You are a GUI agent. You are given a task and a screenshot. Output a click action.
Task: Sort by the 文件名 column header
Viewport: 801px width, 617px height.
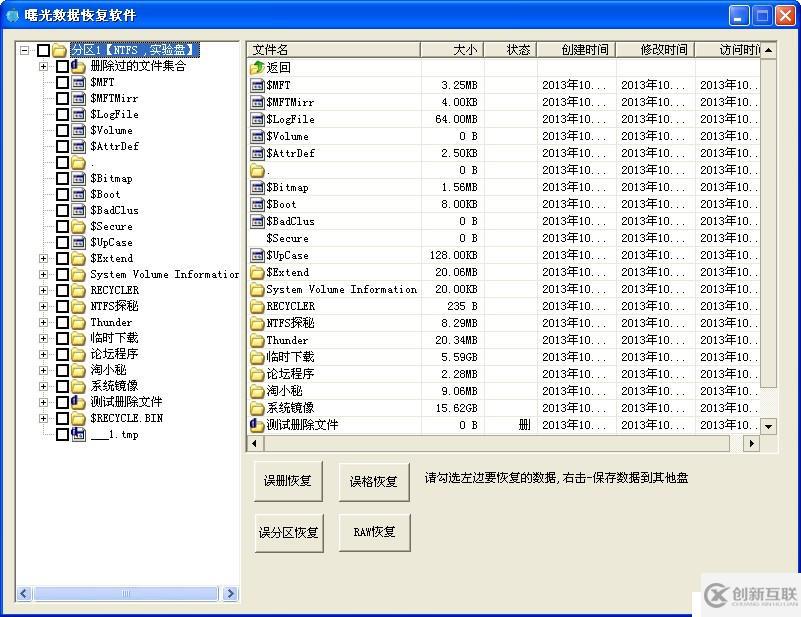(x=334, y=50)
